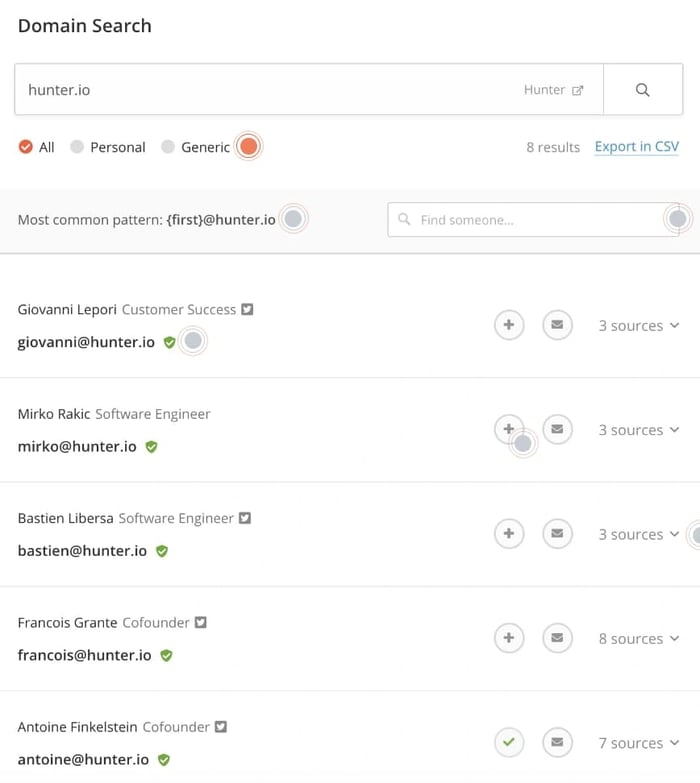Click envelope icon for Francois Grante
The width and height of the screenshot is (700, 783).
[558, 638]
